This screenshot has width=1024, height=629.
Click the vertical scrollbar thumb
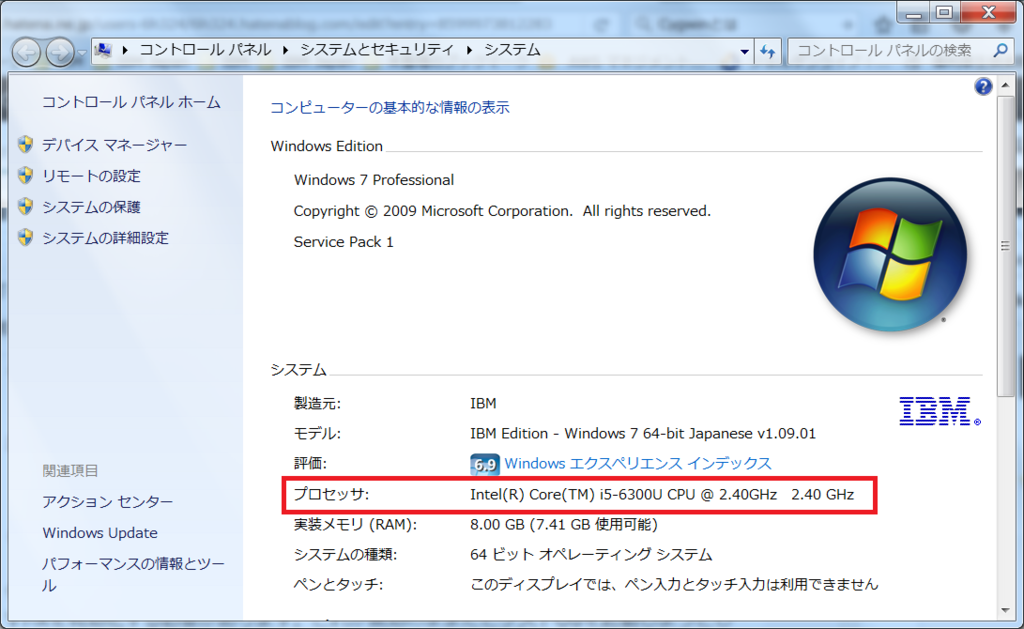point(1005,246)
